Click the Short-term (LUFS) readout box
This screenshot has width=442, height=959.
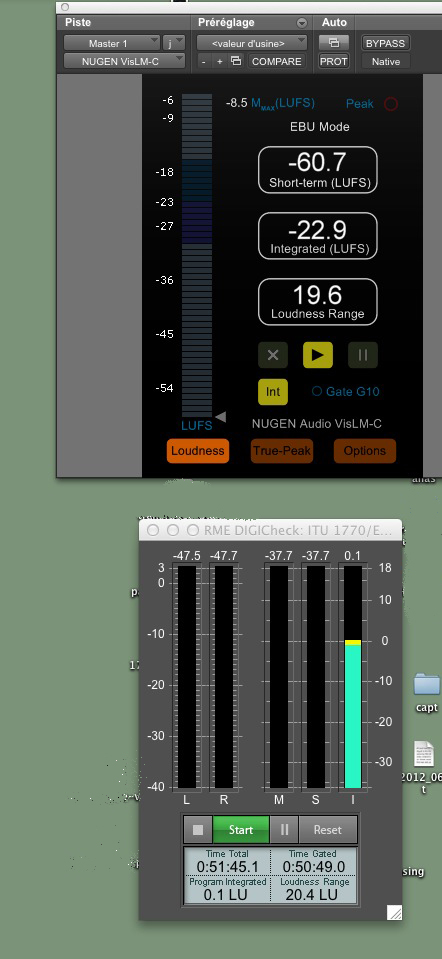click(x=318, y=170)
